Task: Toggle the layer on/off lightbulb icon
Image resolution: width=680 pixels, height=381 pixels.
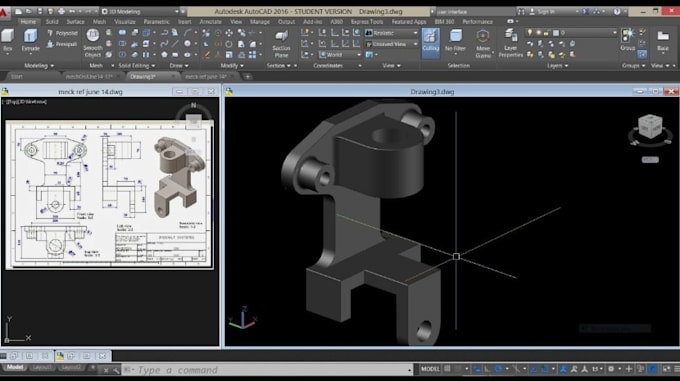Action: (530, 33)
